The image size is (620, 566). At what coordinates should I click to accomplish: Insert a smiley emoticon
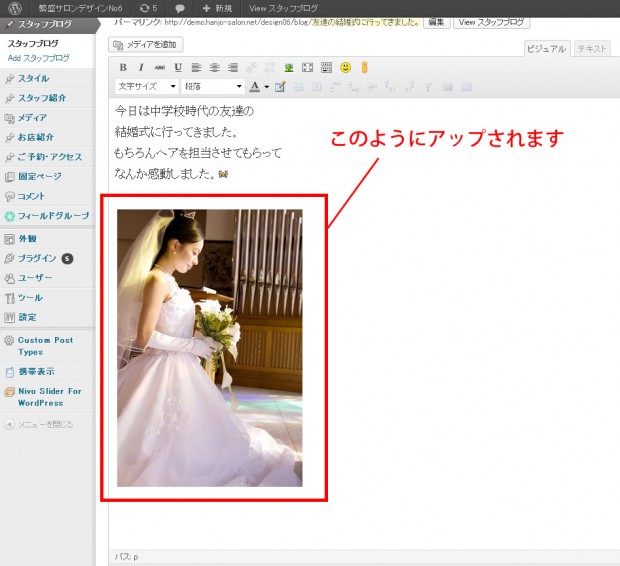pyautogui.click(x=345, y=68)
